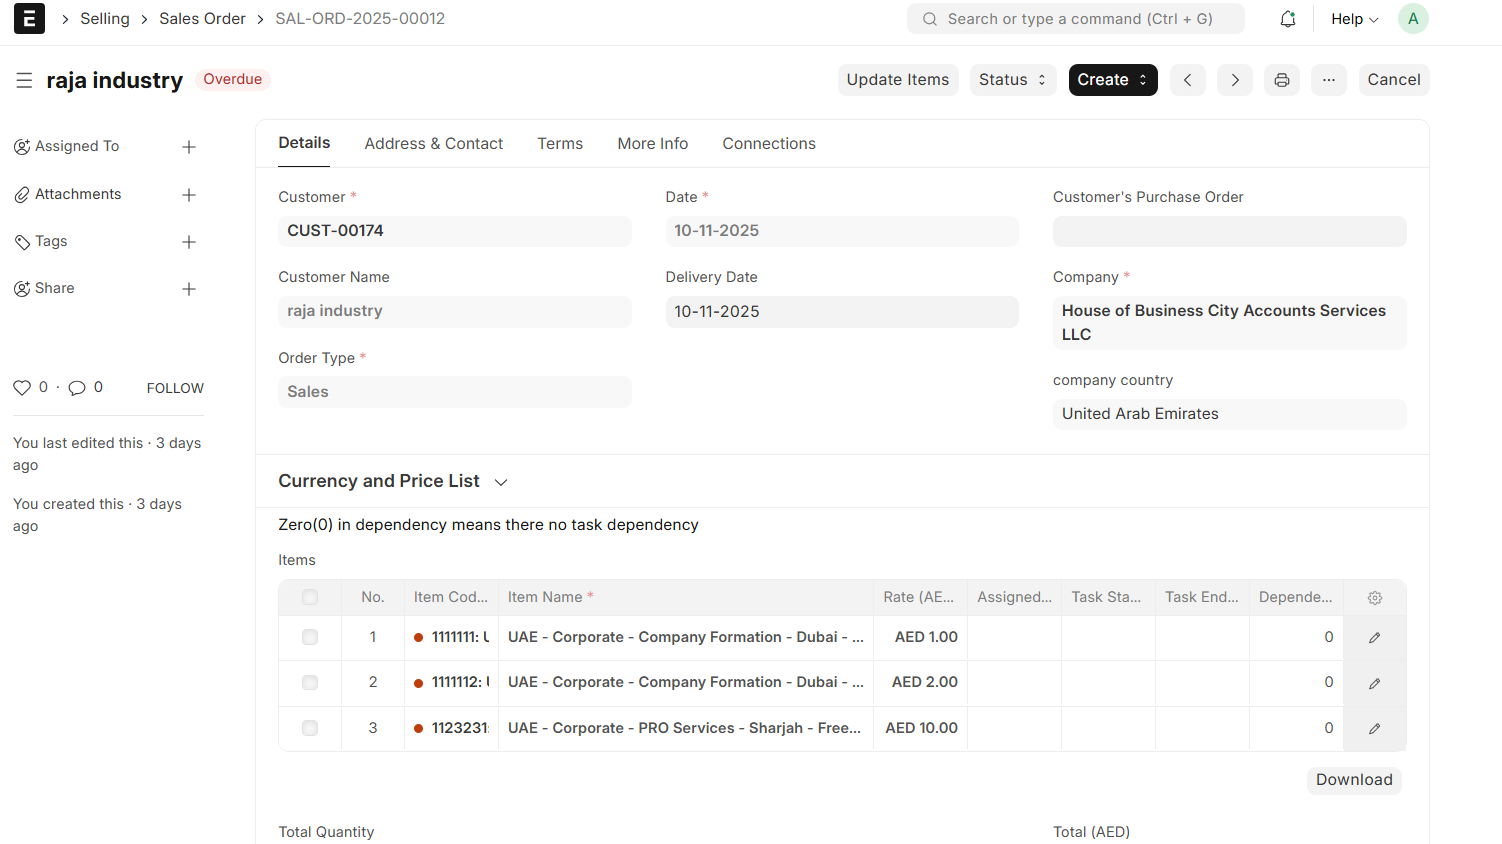Toggle the sidebar hamburger icon
1502x844 pixels.
24,80
